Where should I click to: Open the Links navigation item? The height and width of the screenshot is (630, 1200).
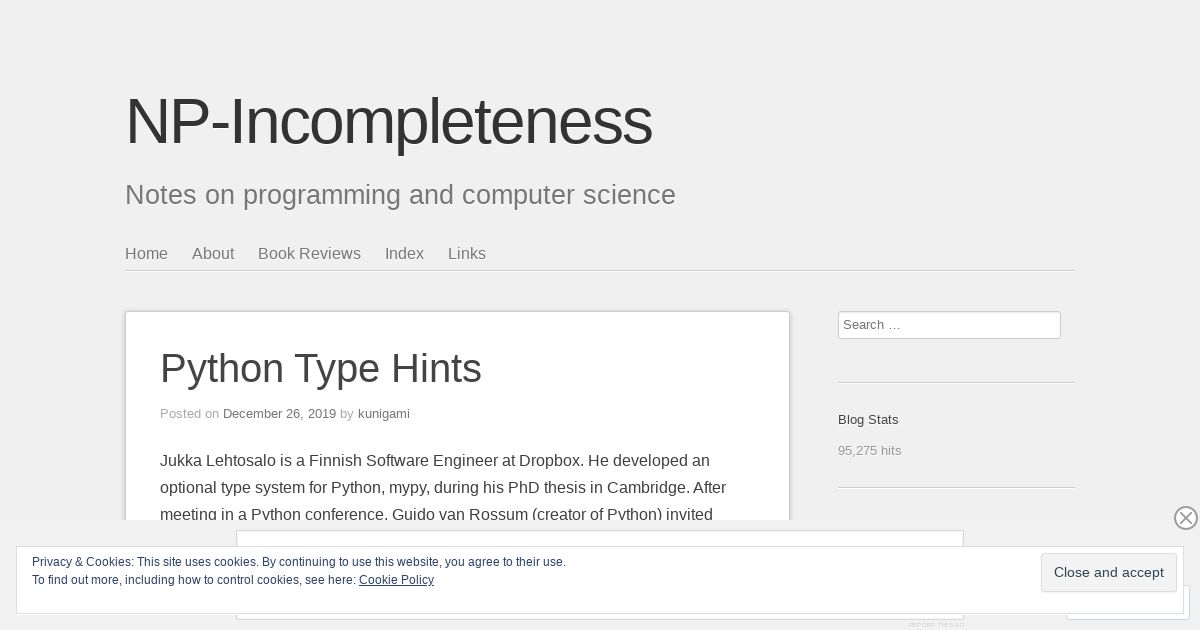467,253
